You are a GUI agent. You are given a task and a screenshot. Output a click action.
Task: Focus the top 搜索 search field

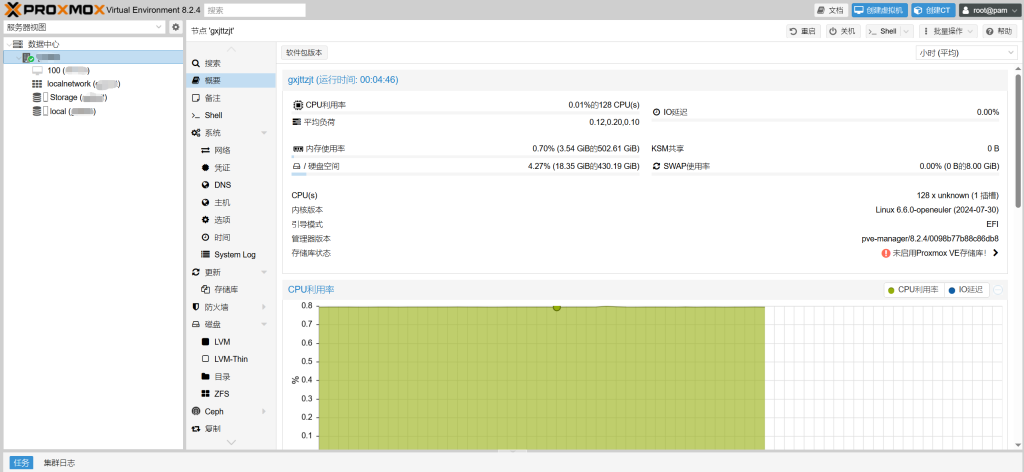coord(255,10)
